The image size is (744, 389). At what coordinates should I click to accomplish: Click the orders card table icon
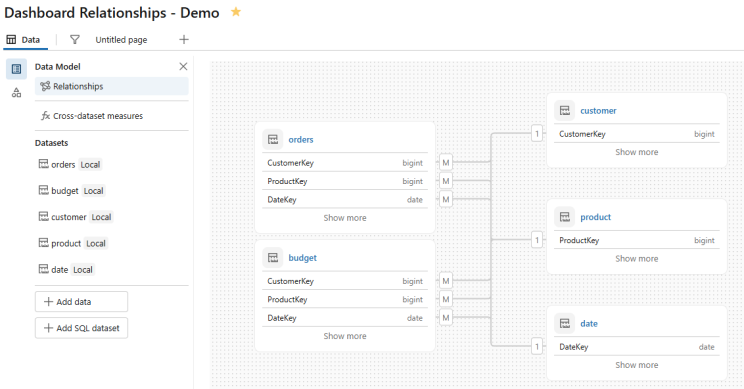273,139
